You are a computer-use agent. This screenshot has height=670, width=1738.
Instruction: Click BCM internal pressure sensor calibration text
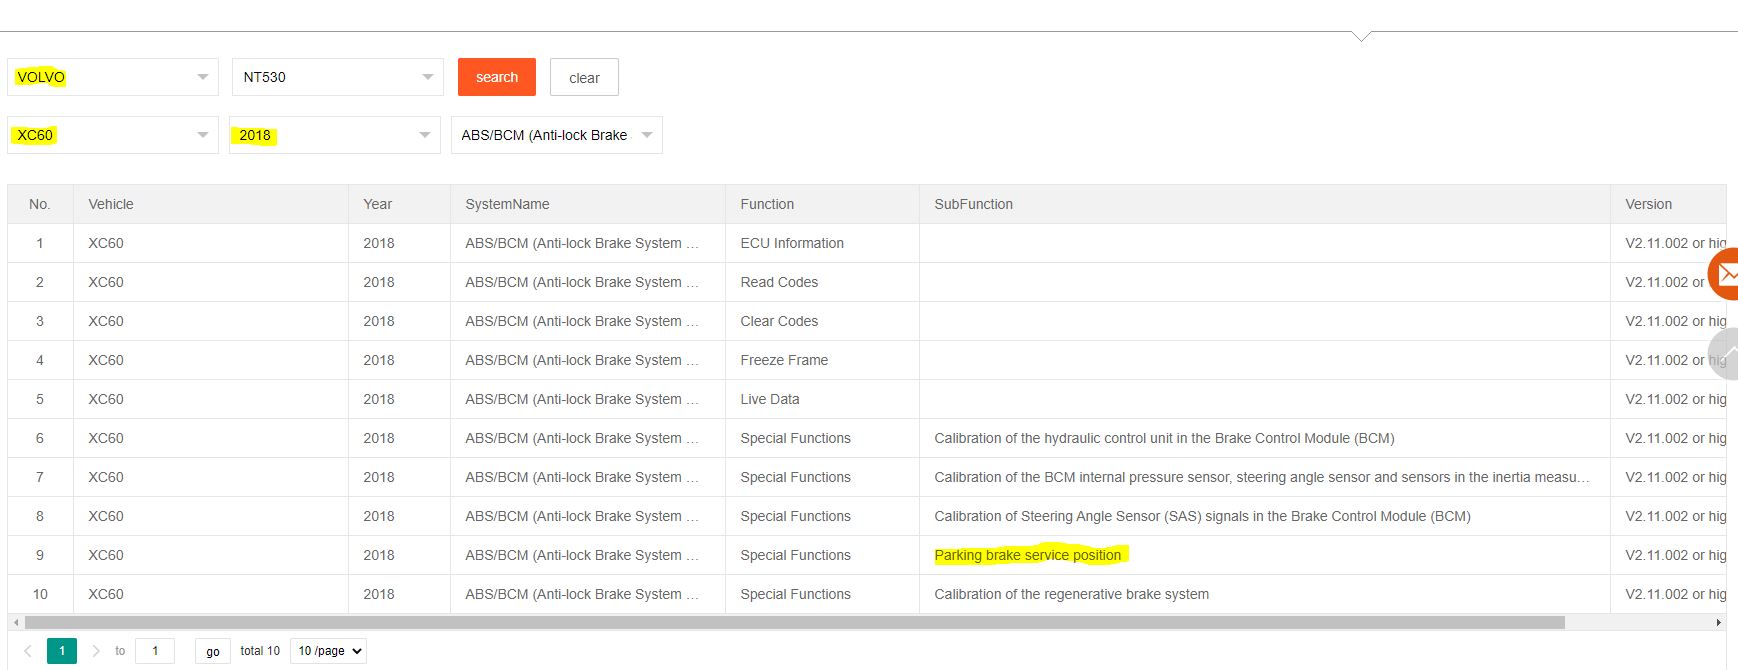pos(1262,477)
